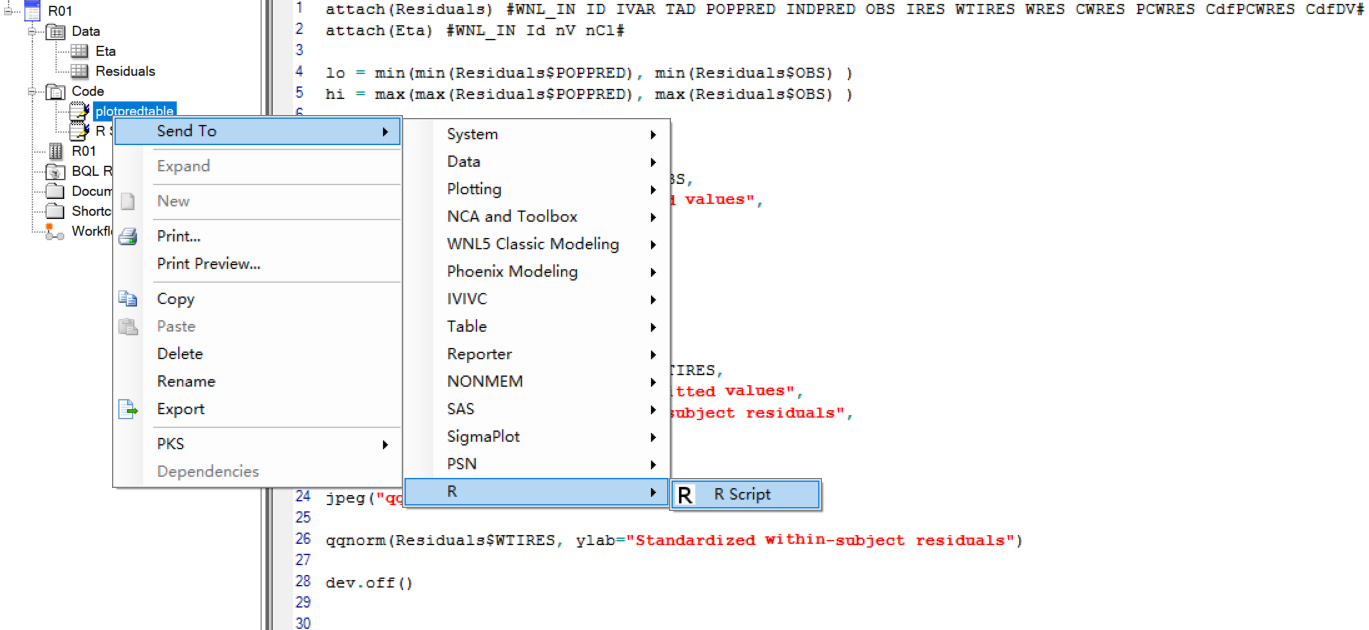The height and width of the screenshot is (630, 1369).
Task: Open the IVIVC submenu entry
Action: pos(537,299)
